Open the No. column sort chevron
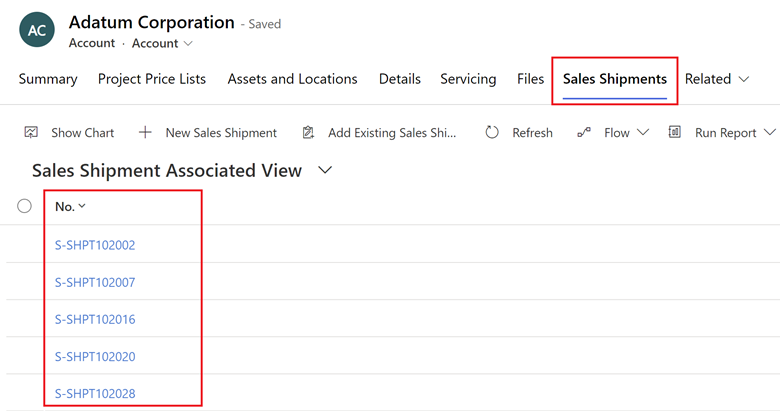Viewport: 780px width, 411px height. pyautogui.click(x=82, y=206)
